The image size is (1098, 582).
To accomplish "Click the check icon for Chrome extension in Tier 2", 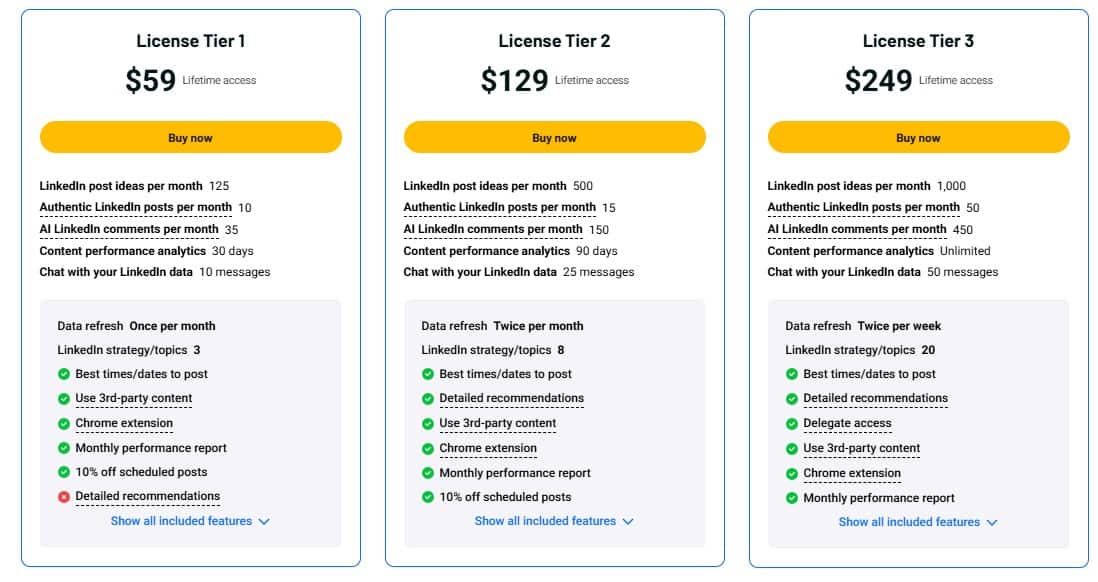I will 430,448.
